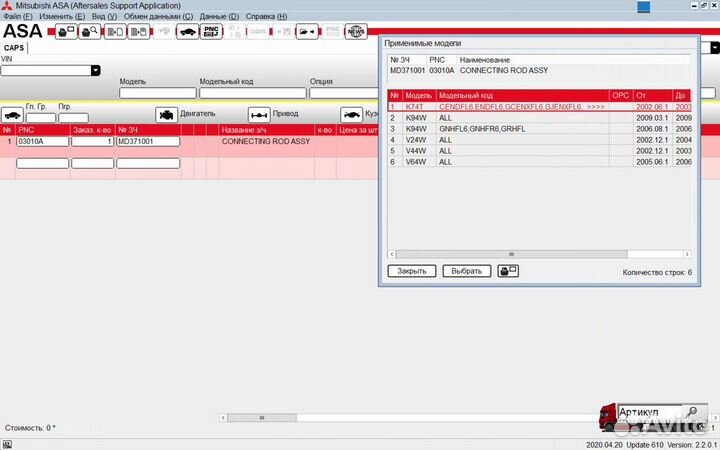Open the Справка menu

click(x=266, y=17)
